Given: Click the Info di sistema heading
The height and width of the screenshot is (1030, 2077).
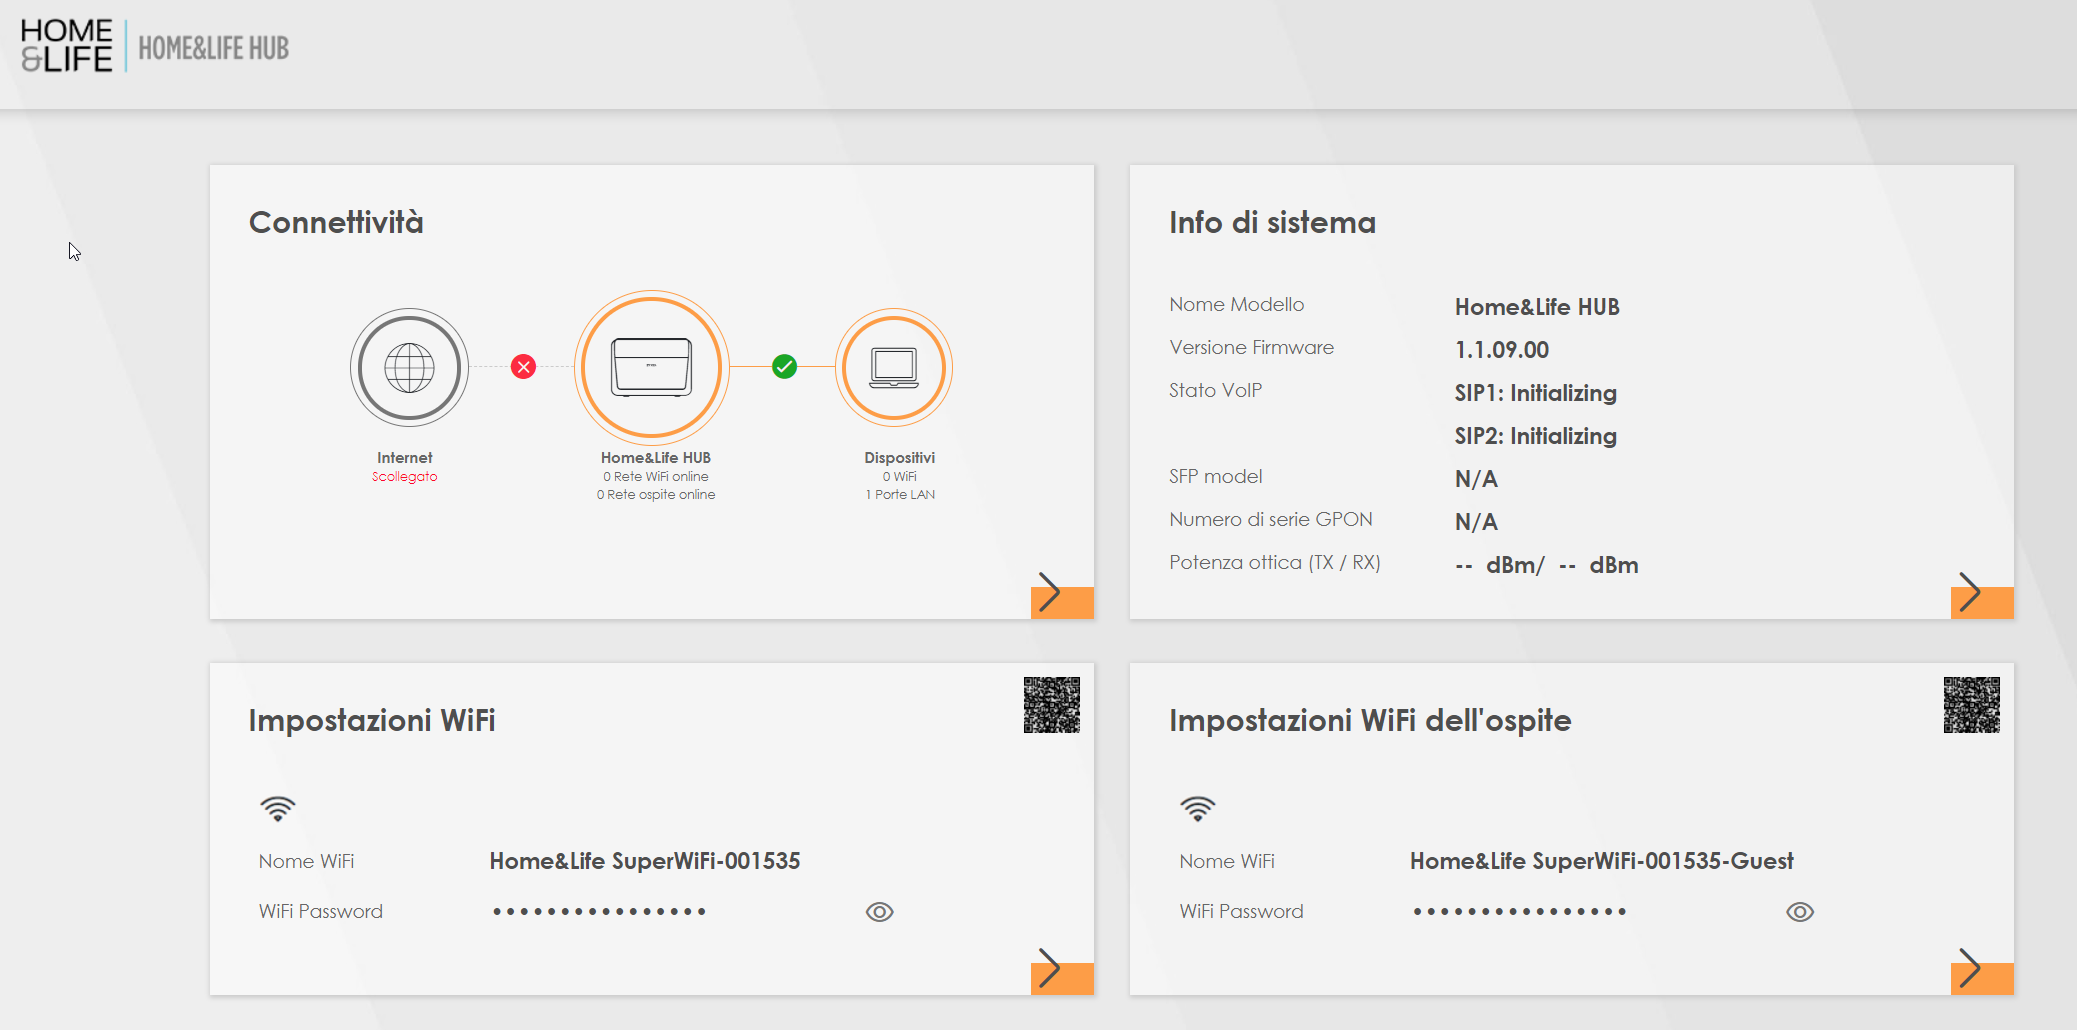Looking at the screenshot, I should (1272, 222).
